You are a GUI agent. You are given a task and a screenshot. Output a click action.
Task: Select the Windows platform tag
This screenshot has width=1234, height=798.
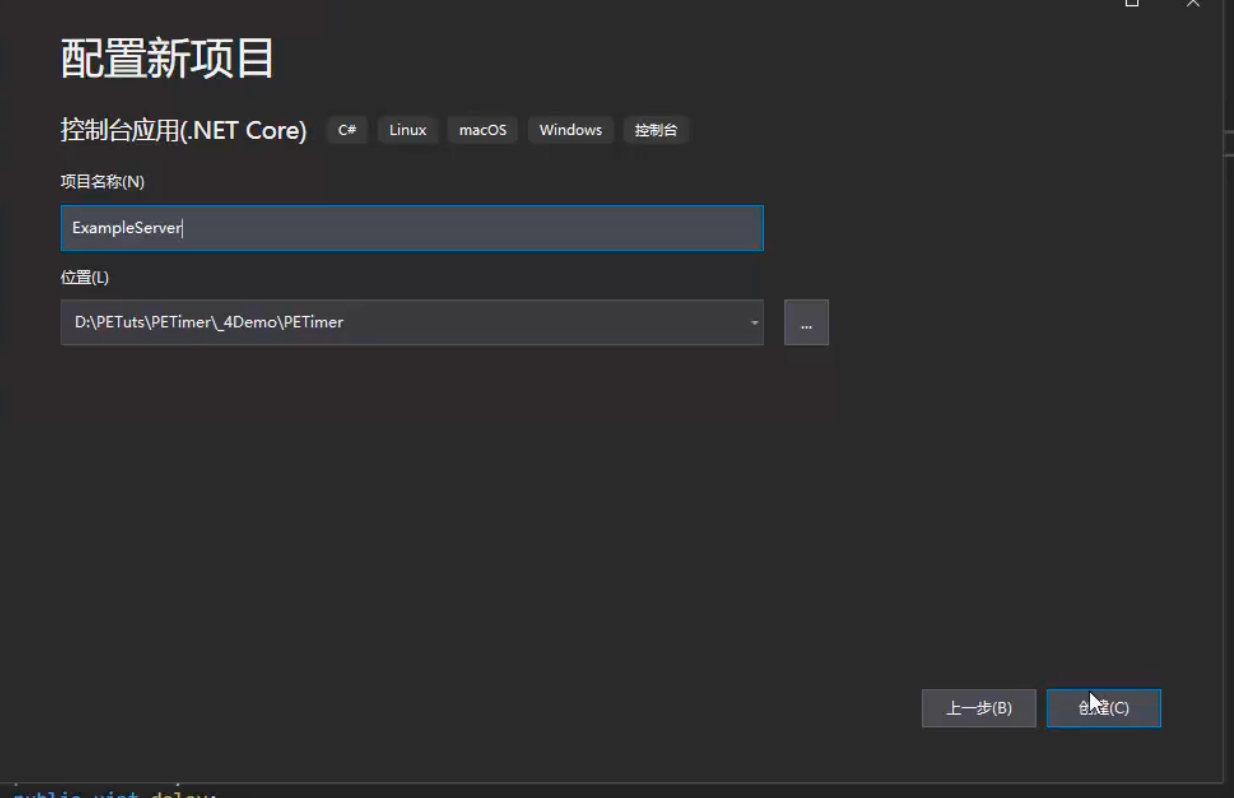click(571, 130)
